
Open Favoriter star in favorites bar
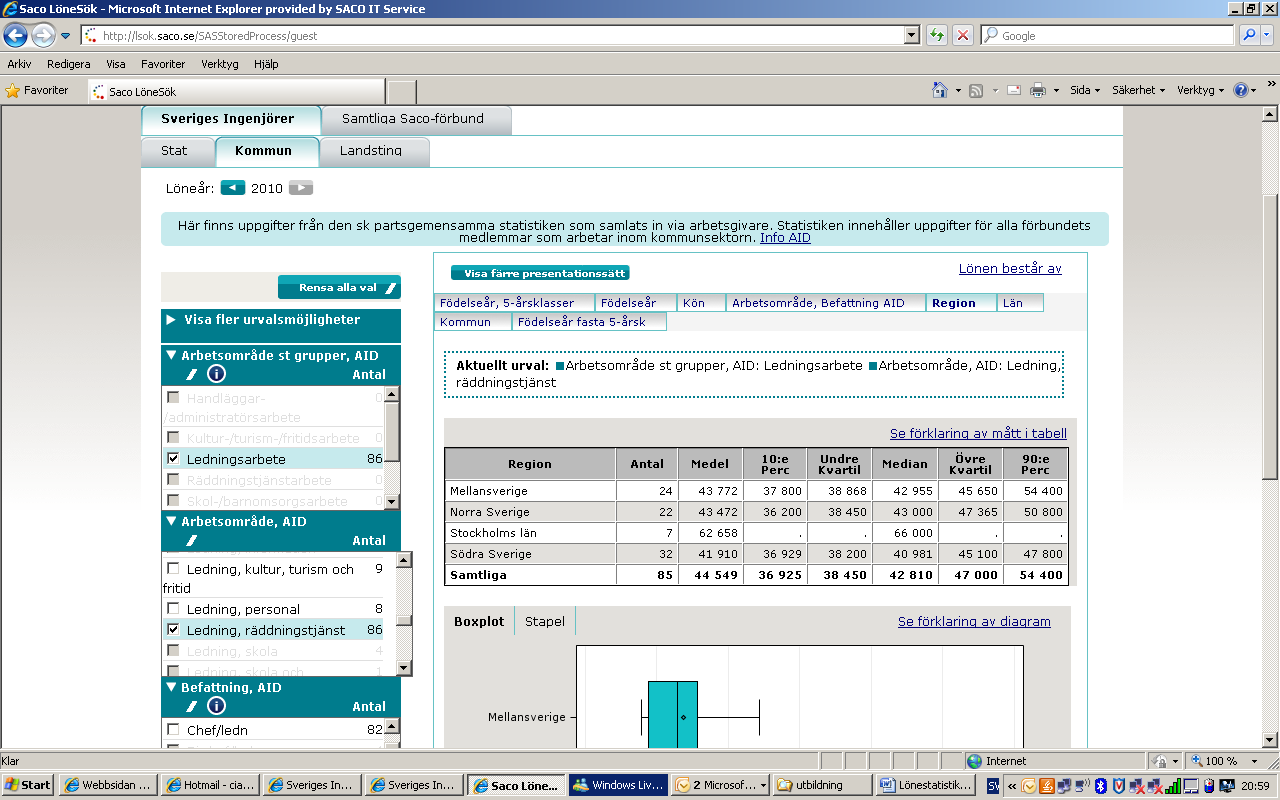pyautogui.click(x=37, y=90)
